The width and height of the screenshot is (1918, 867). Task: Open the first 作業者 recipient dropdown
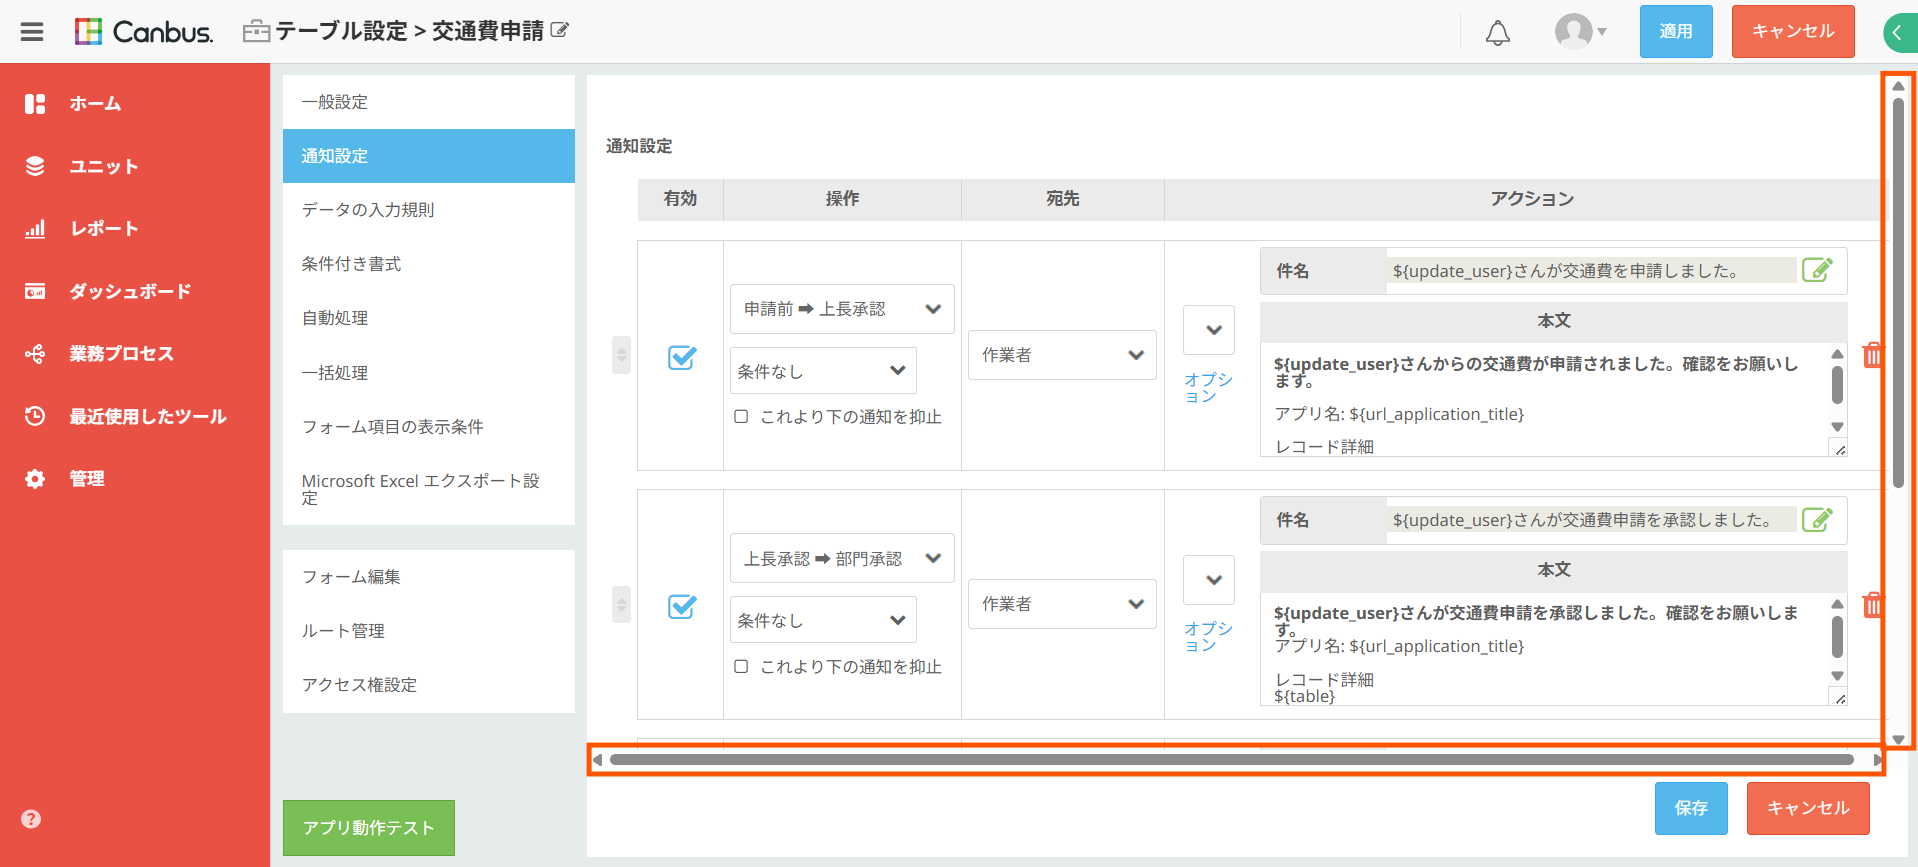tap(1062, 355)
